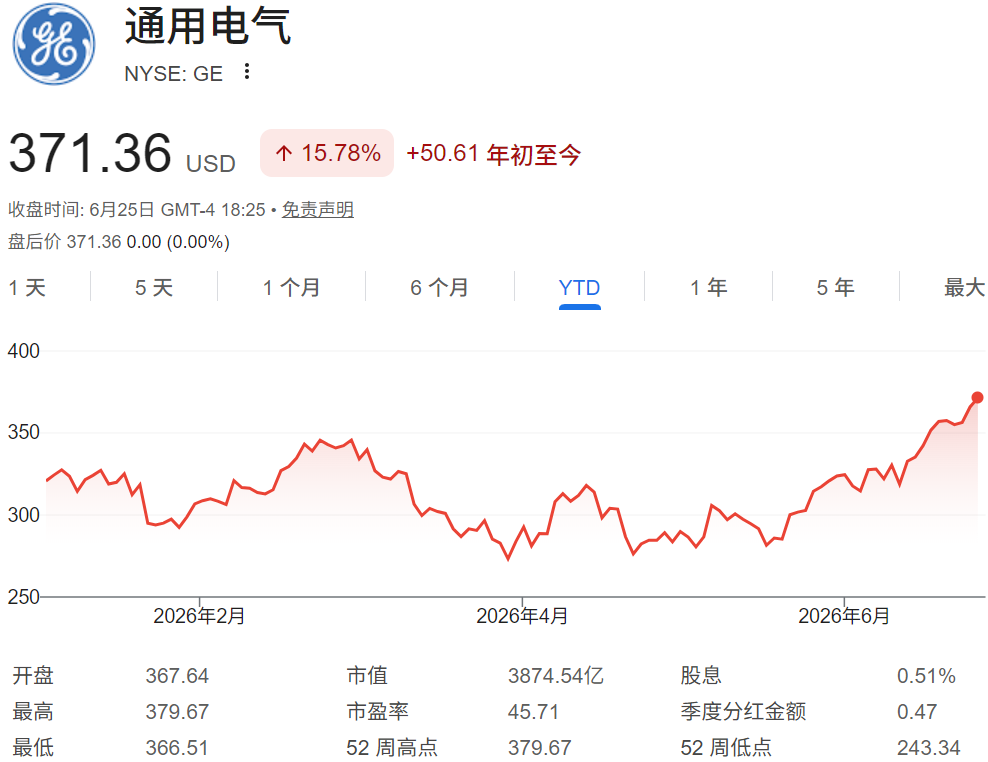
Task: Click the 52 周高点 label
Action: [x=392, y=748]
